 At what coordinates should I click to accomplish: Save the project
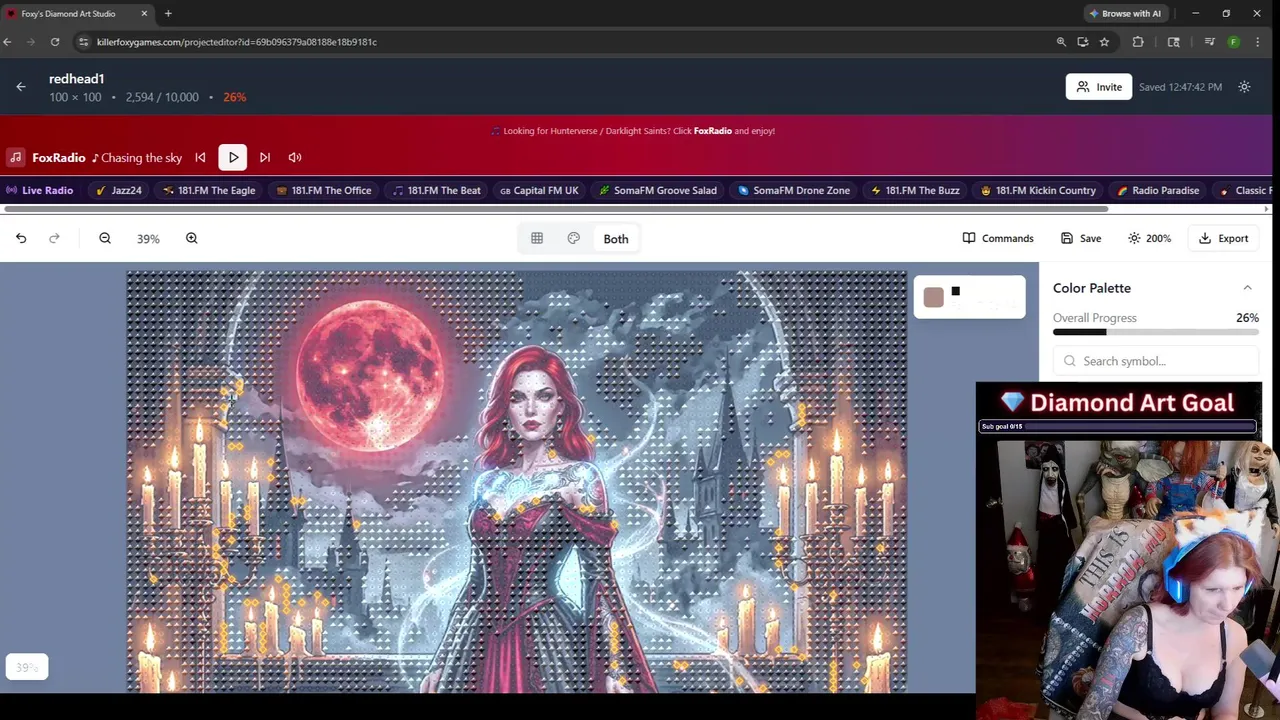[1081, 238]
